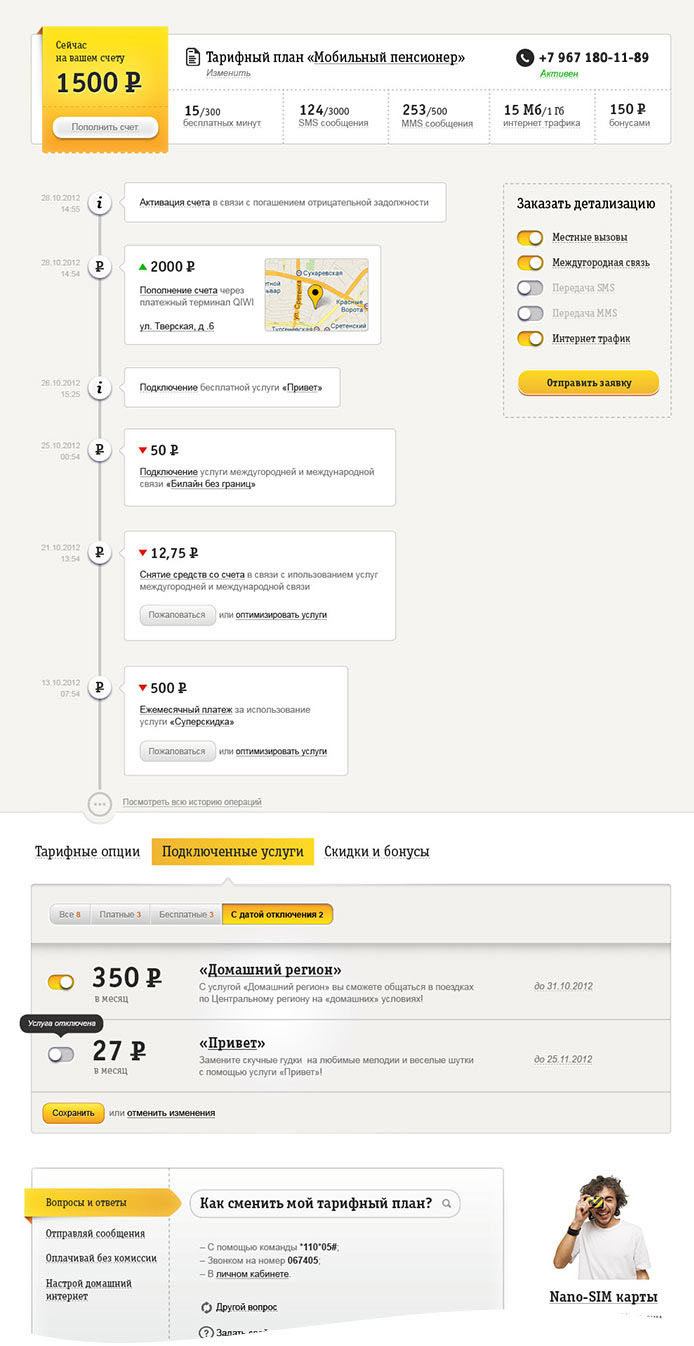The width and height of the screenshot is (694, 1346).
Task: Enable the "Привет" service switch
Action: tap(61, 1054)
